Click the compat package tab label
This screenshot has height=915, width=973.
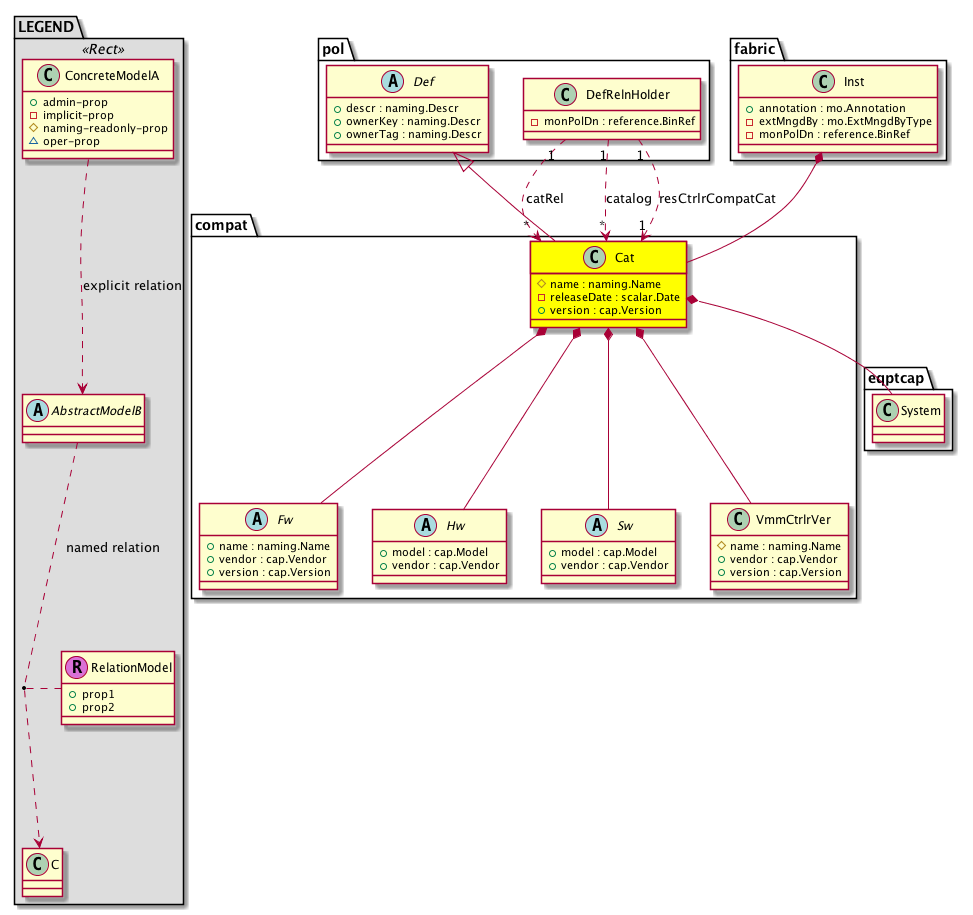[223, 225]
